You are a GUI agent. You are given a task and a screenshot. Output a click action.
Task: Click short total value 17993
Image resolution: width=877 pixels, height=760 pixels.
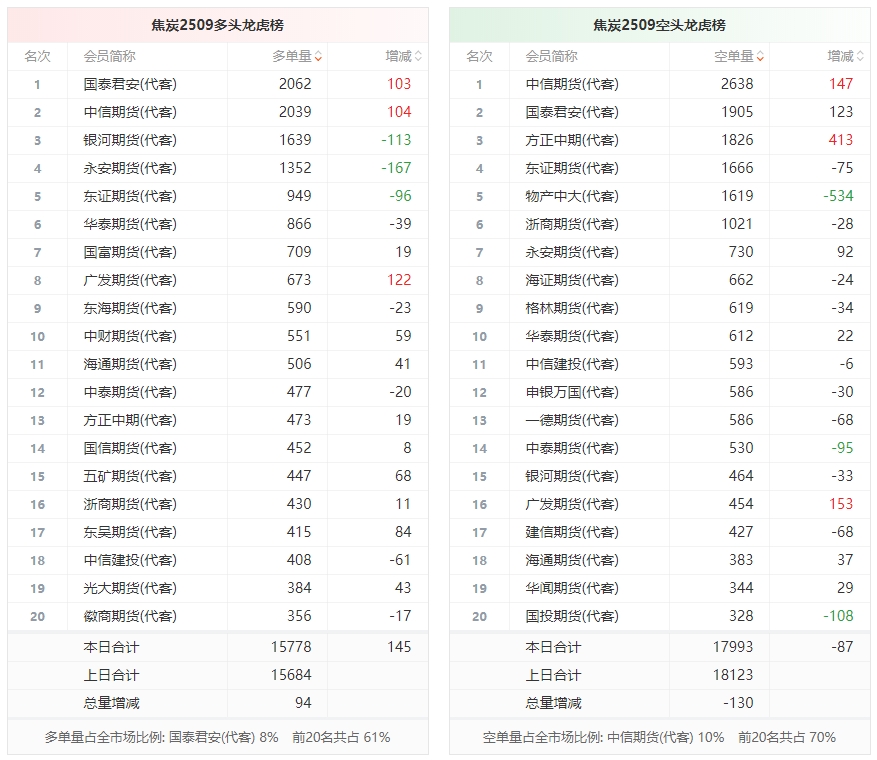coord(733,647)
